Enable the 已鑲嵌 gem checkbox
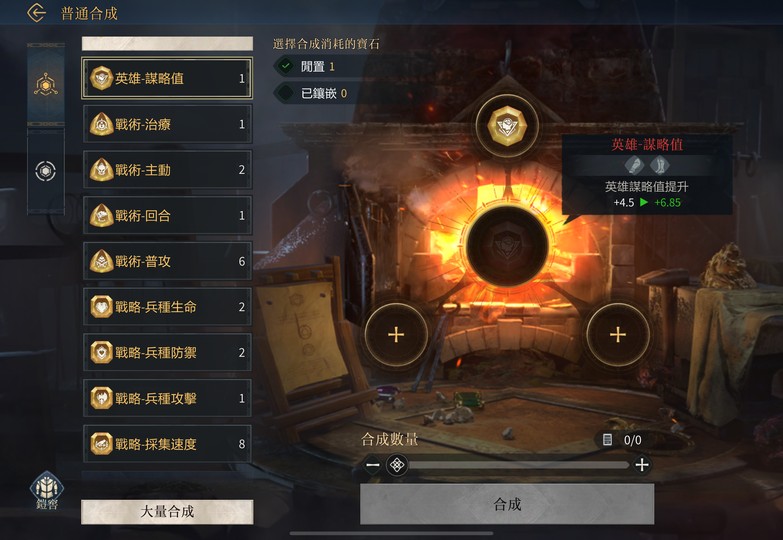 coord(286,93)
